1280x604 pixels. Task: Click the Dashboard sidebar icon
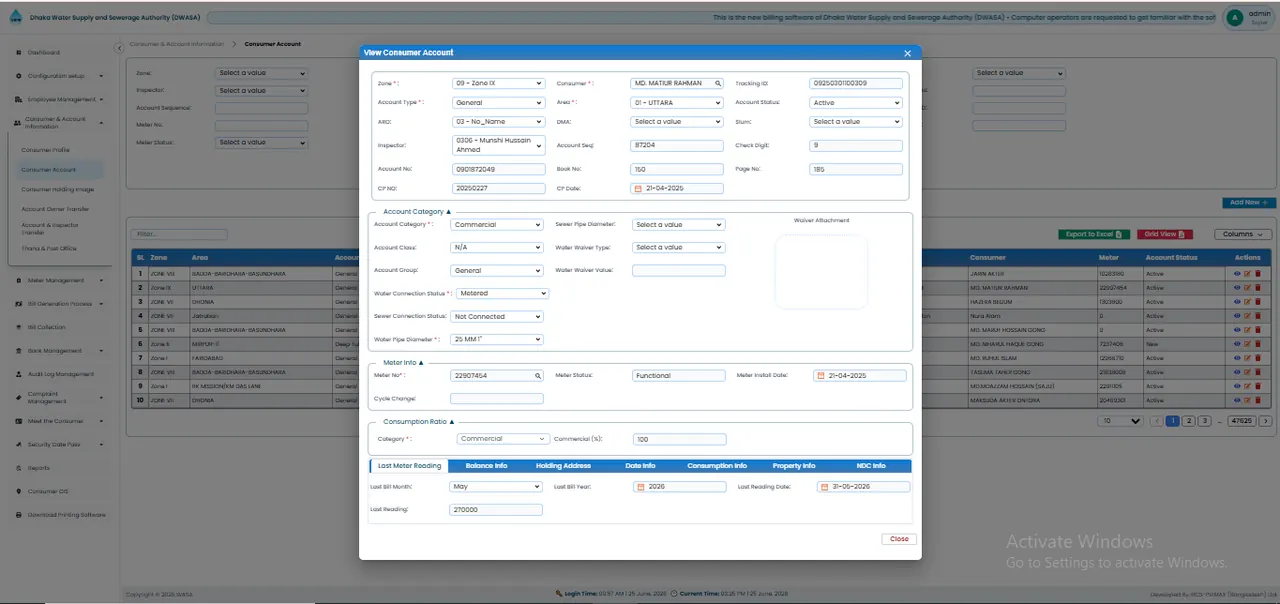[x=20, y=52]
